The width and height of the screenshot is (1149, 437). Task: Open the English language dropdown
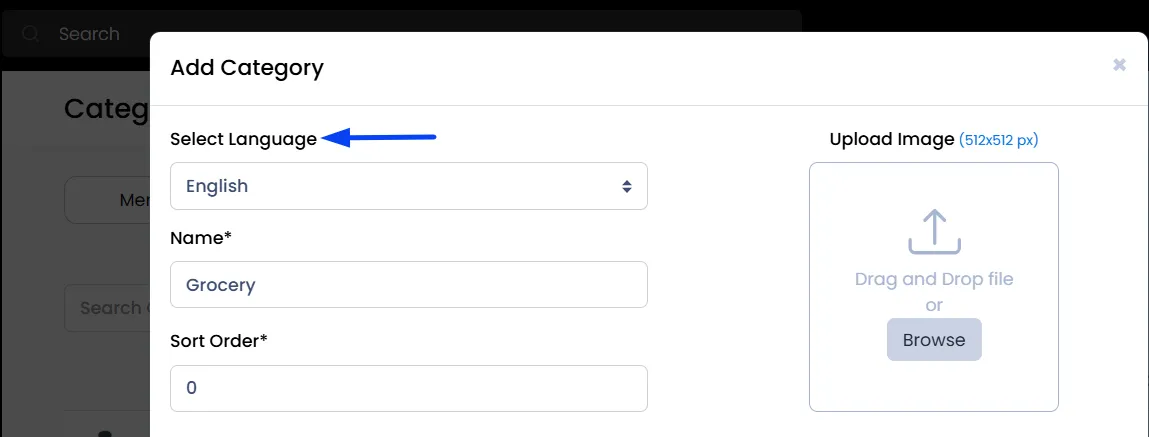pyautogui.click(x=409, y=186)
